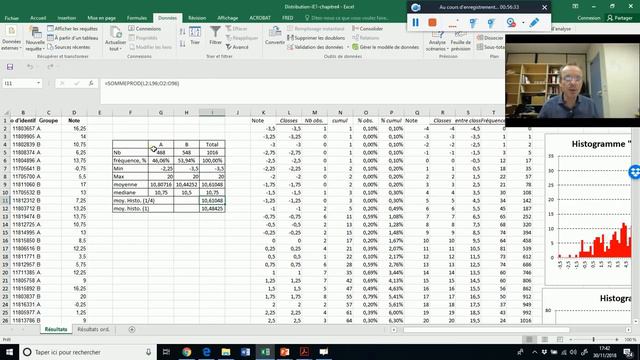Open Word from the taskbar
Viewport: 640px width, 360px height.
245,352
